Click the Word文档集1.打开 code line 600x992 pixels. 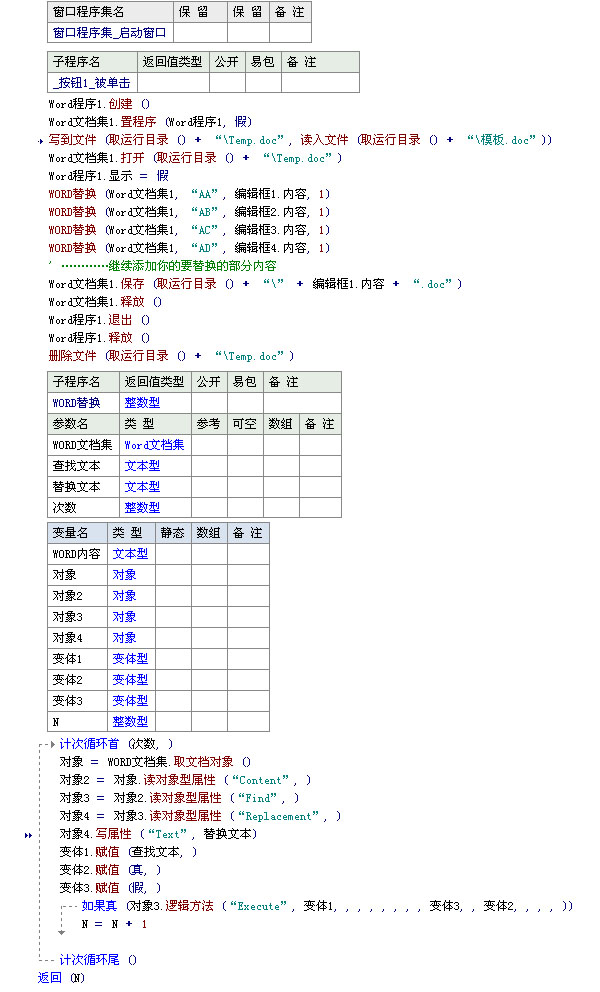[195, 158]
